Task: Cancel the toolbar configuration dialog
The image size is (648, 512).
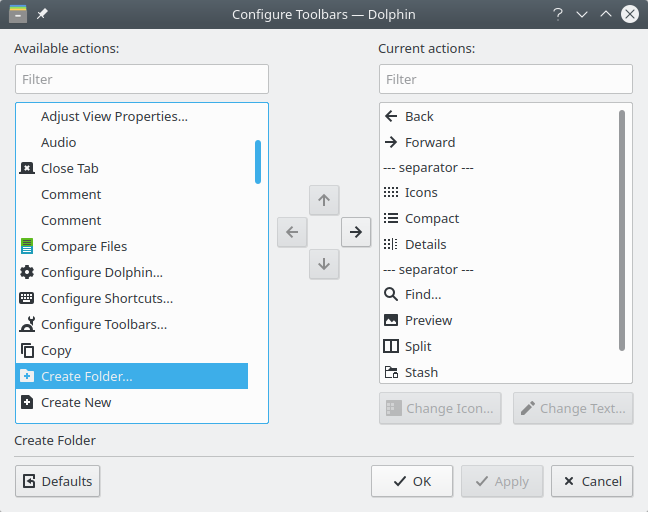Action: point(592,481)
